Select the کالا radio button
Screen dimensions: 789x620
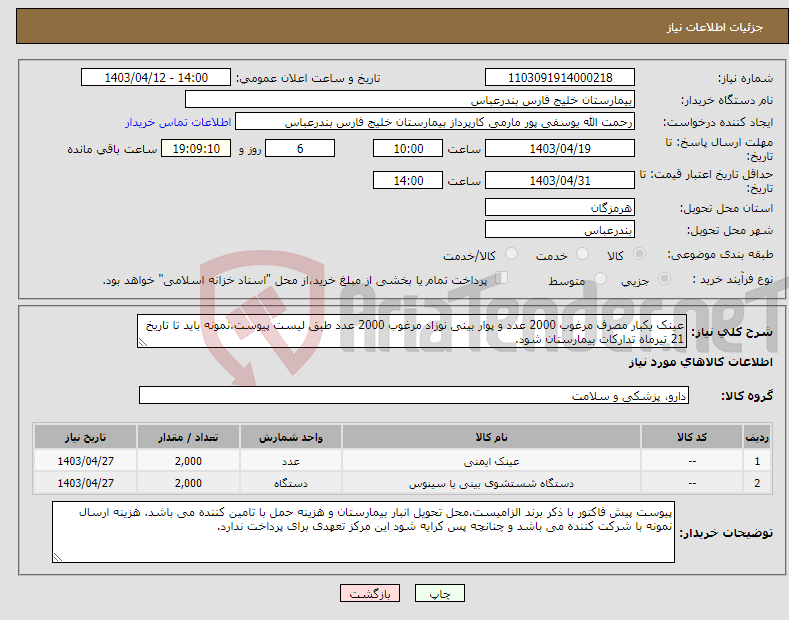coord(639,254)
